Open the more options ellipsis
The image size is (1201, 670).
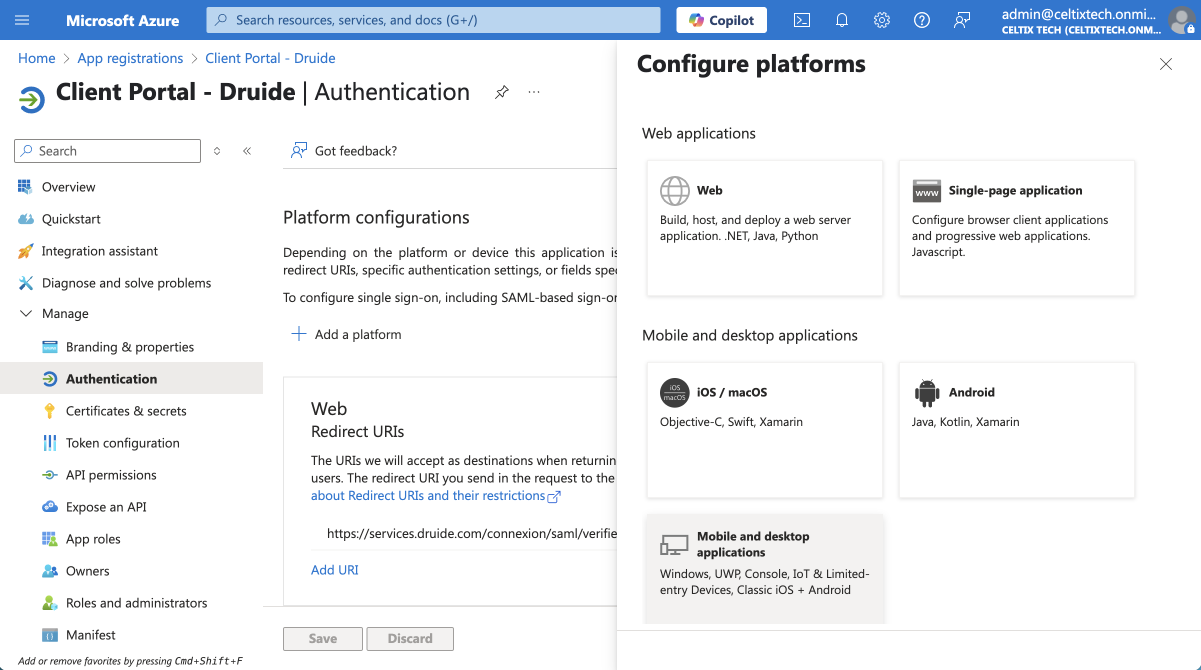(x=534, y=92)
